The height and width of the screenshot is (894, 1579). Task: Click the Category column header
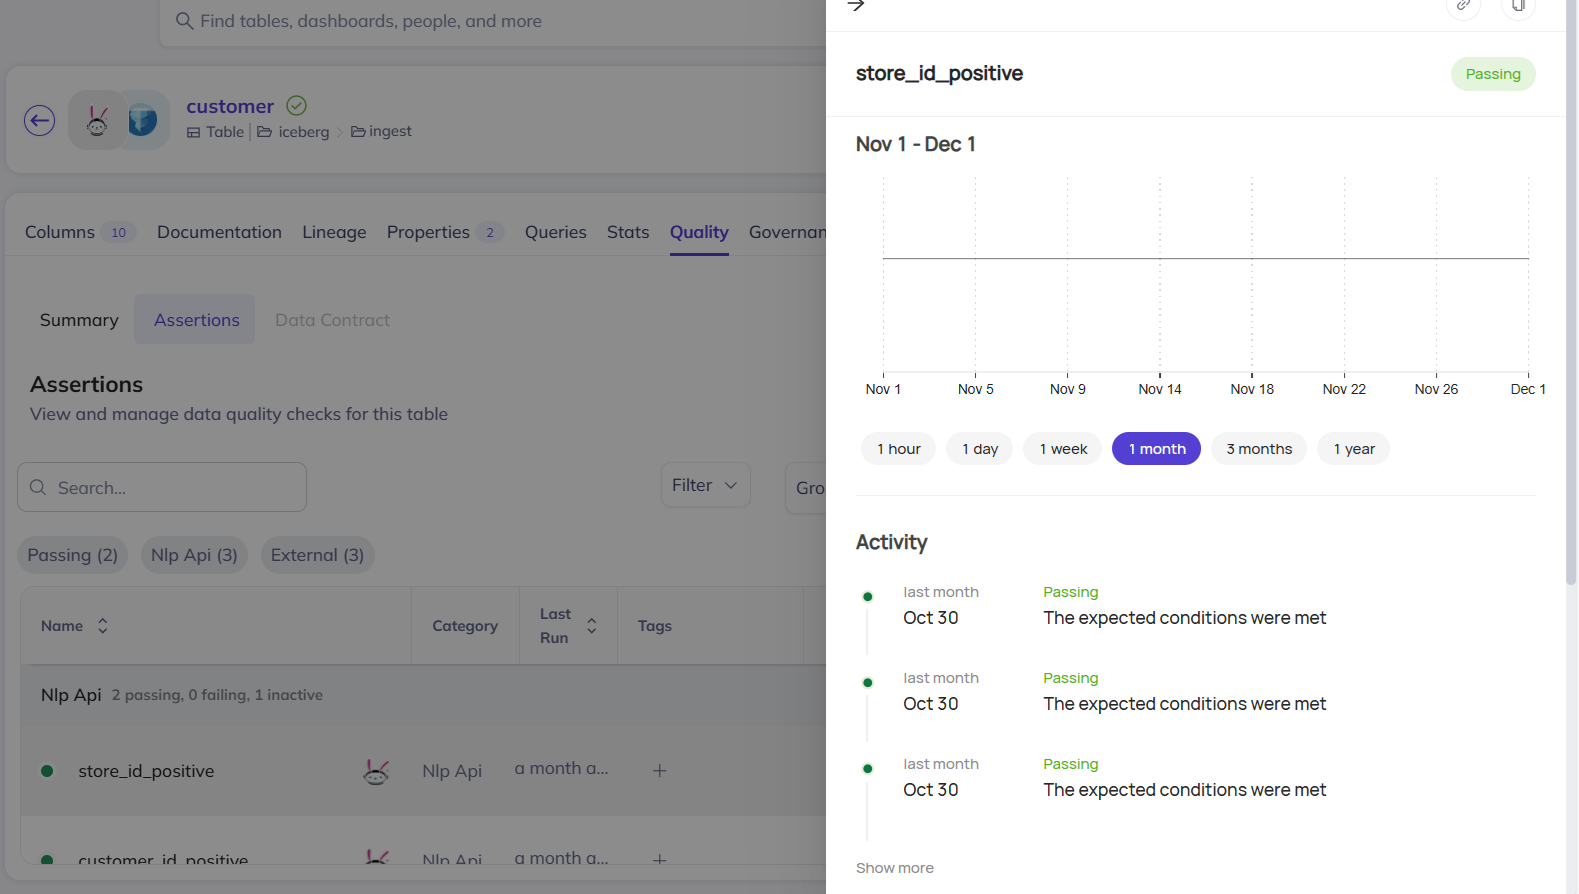click(465, 626)
